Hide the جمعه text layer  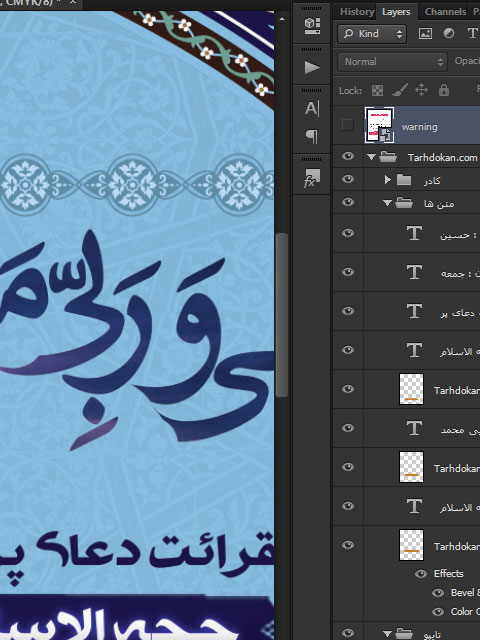click(x=348, y=272)
